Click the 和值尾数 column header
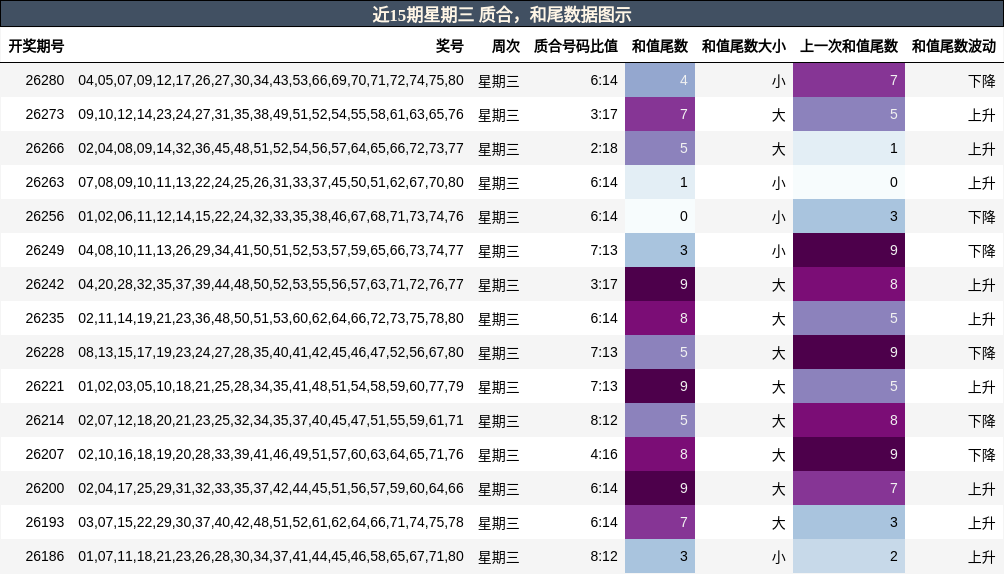 (x=660, y=46)
